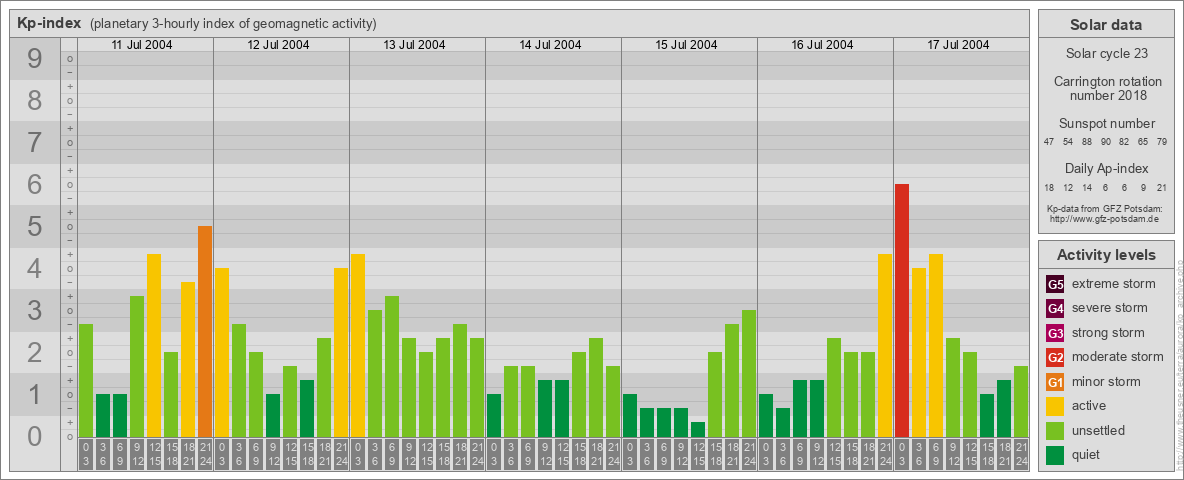Image resolution: width=1184 pixels, height=480 pixels.
Task: Click the large 5 on the Kp scale
Action: coord(34,226)
